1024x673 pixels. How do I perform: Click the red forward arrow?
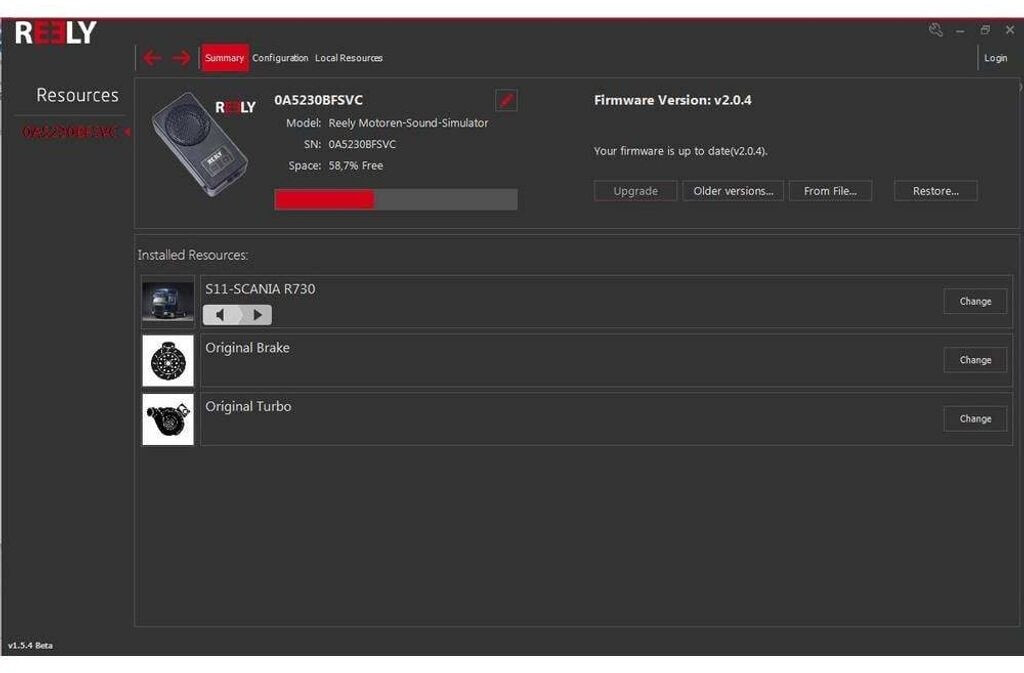[x=181, y=58]
